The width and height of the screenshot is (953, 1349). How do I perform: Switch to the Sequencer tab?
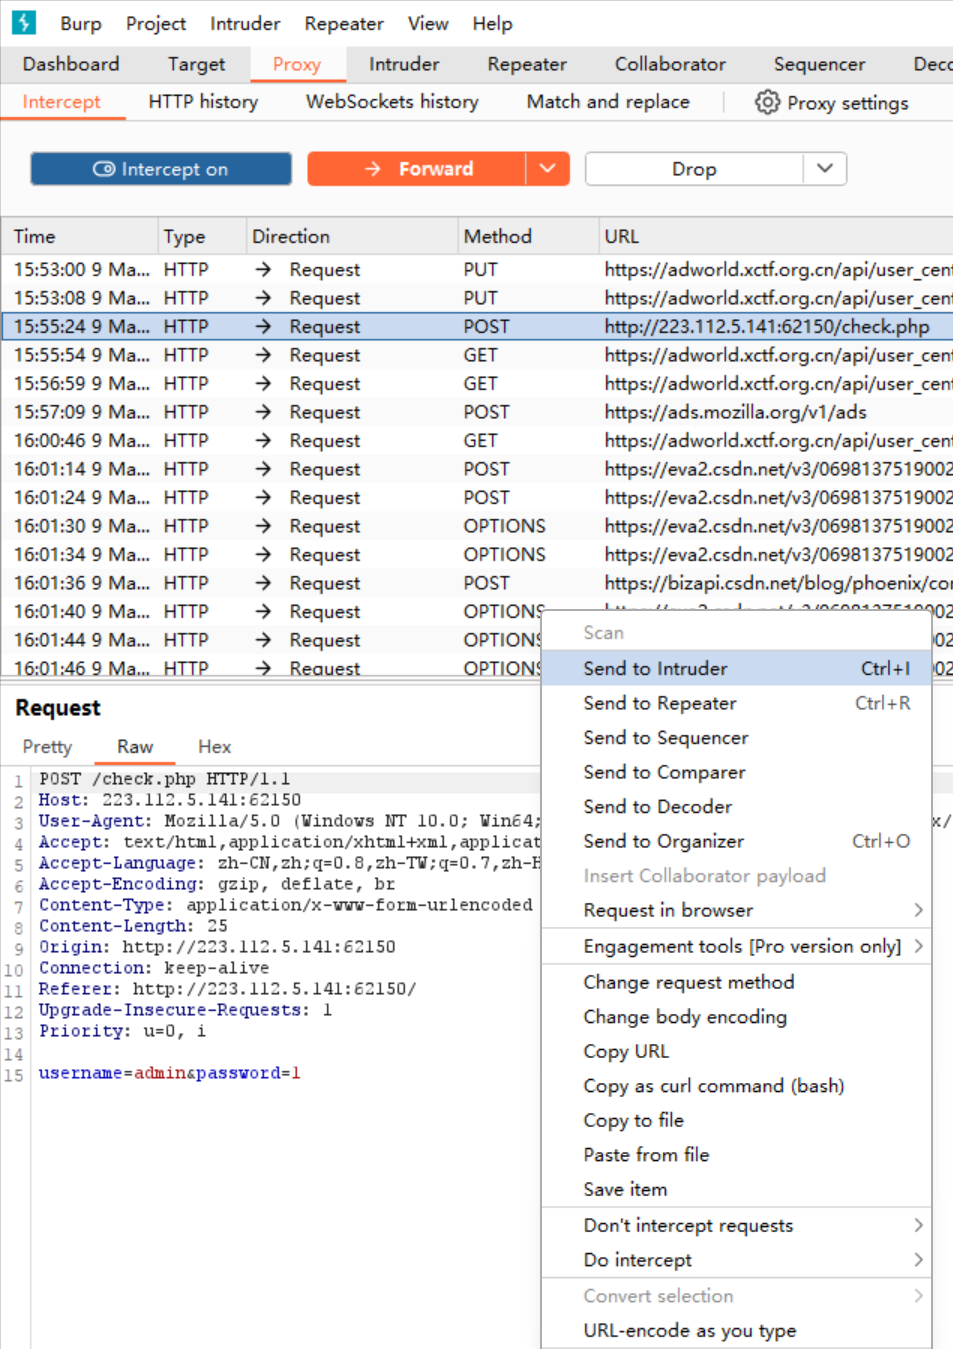[x=819, y=64]
